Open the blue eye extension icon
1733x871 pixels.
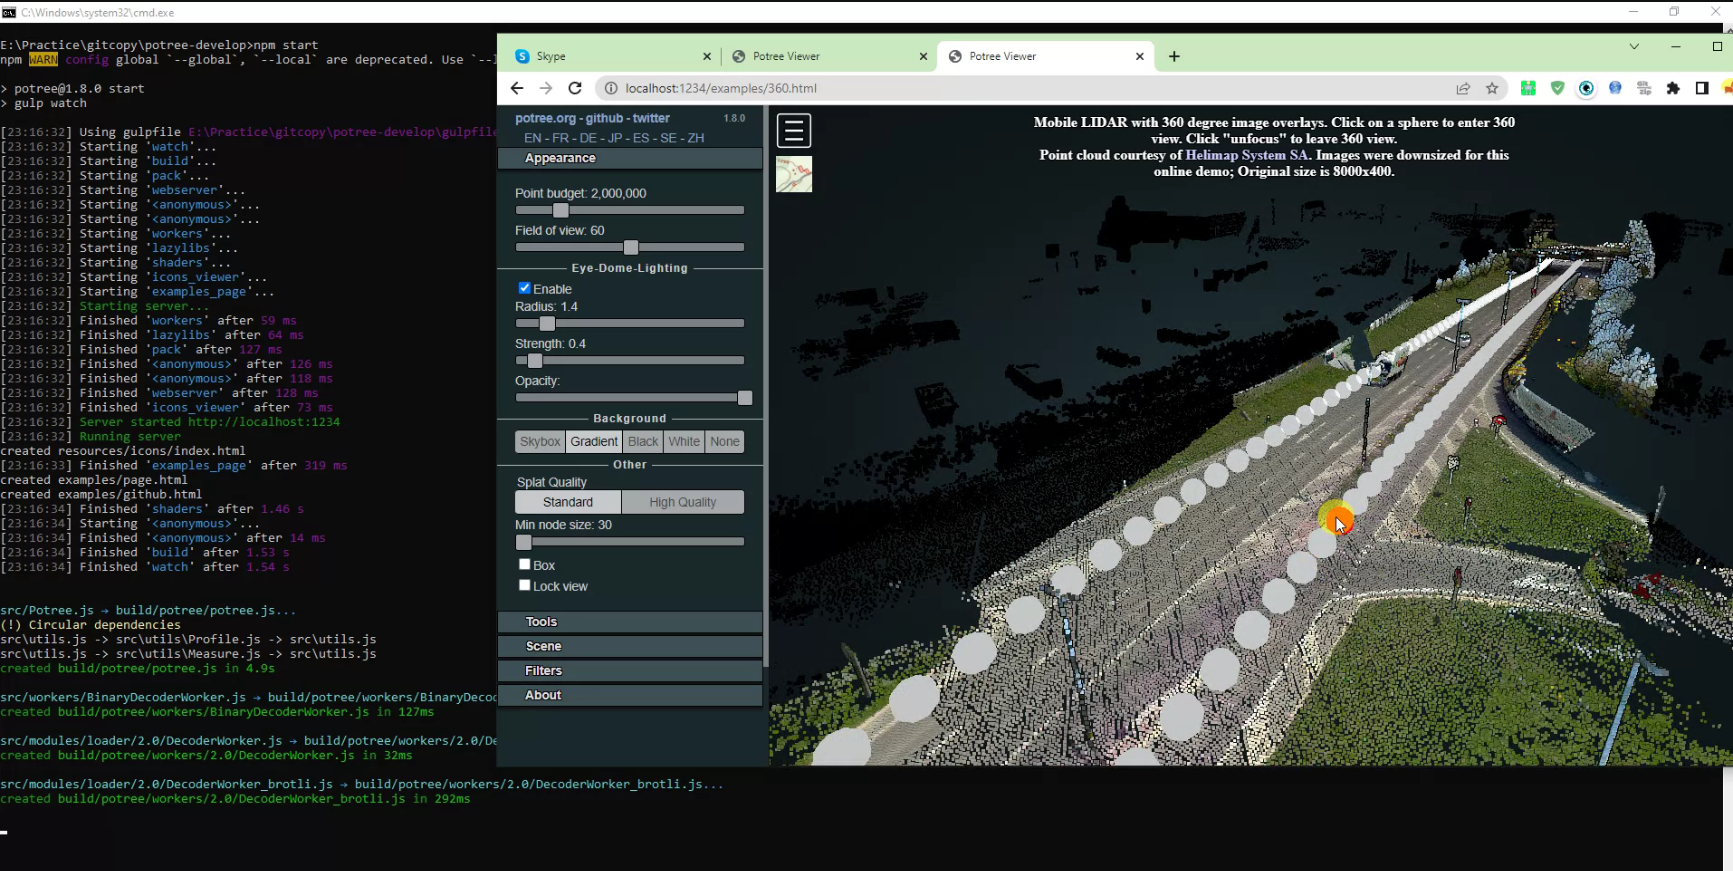[1586, 88]
